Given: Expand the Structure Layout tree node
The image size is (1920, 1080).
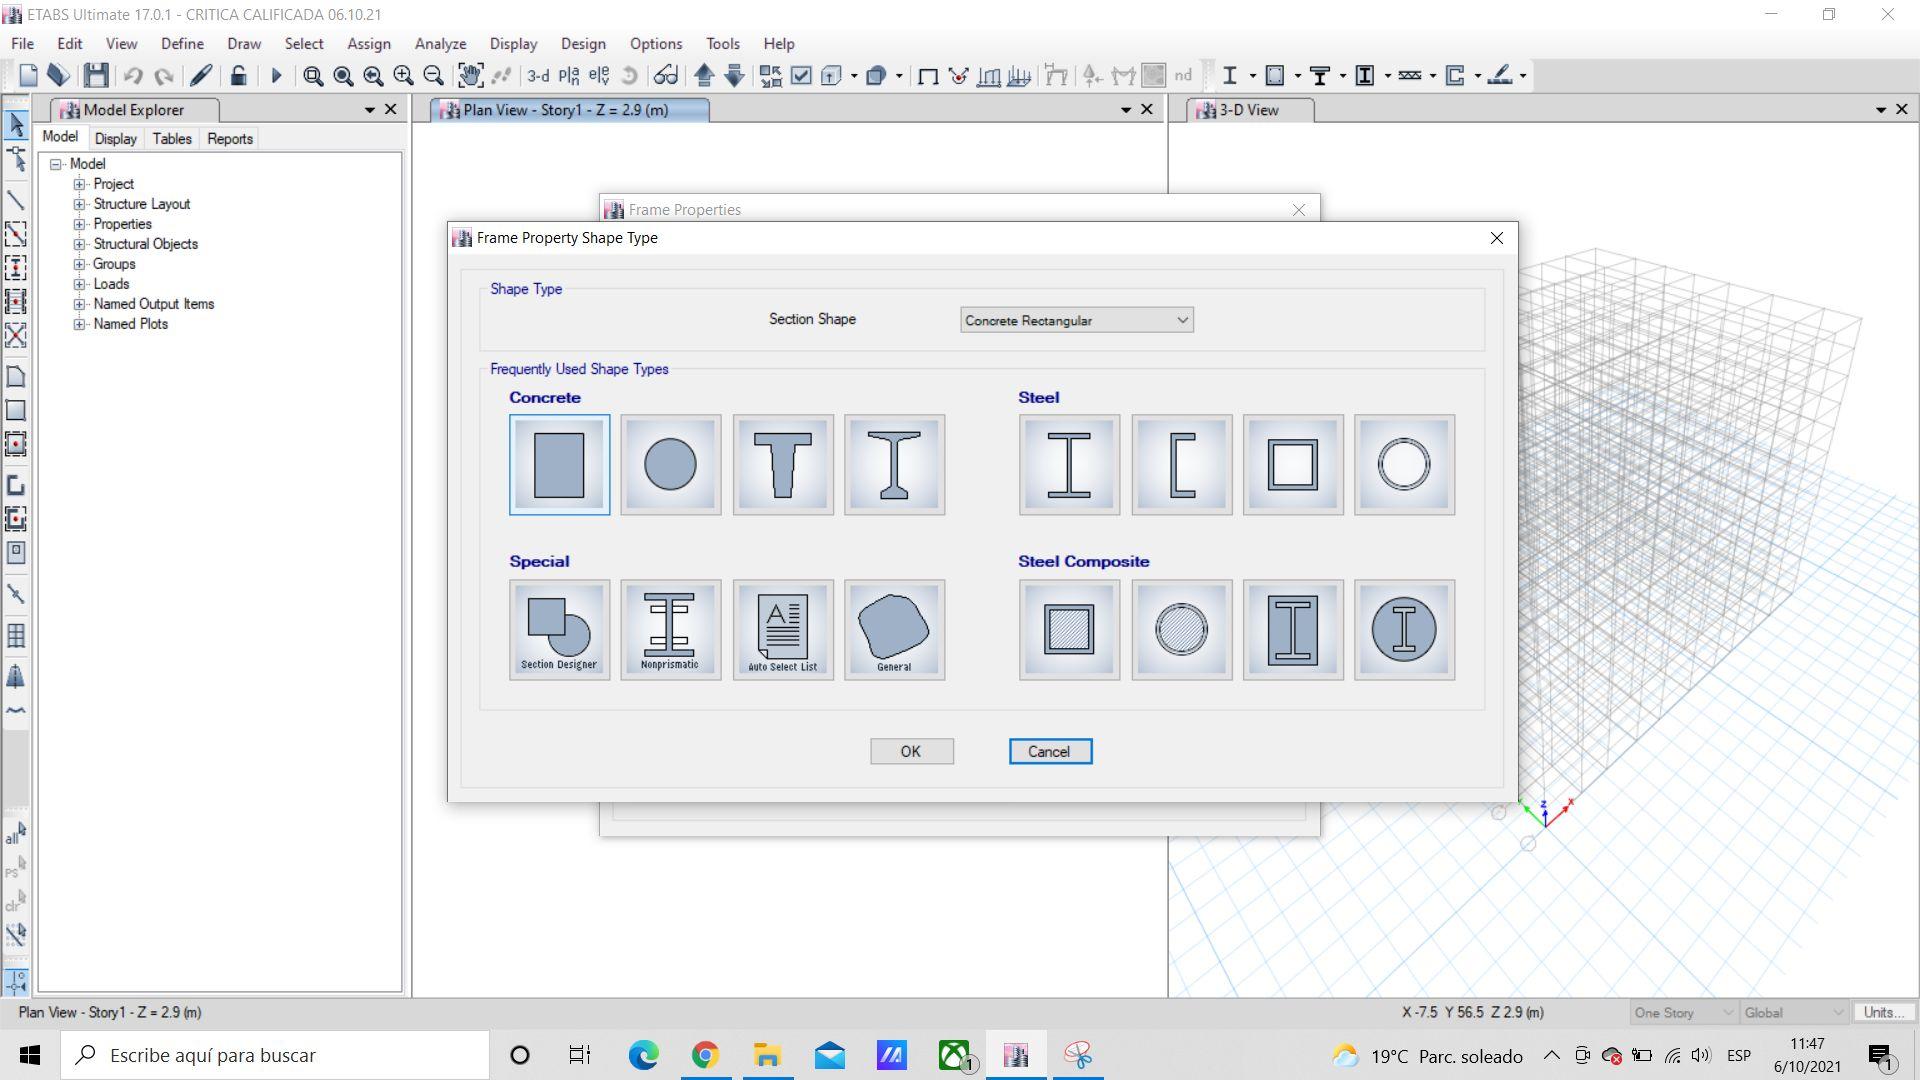Looking at the screenshot, I should (x=79, y=204).
